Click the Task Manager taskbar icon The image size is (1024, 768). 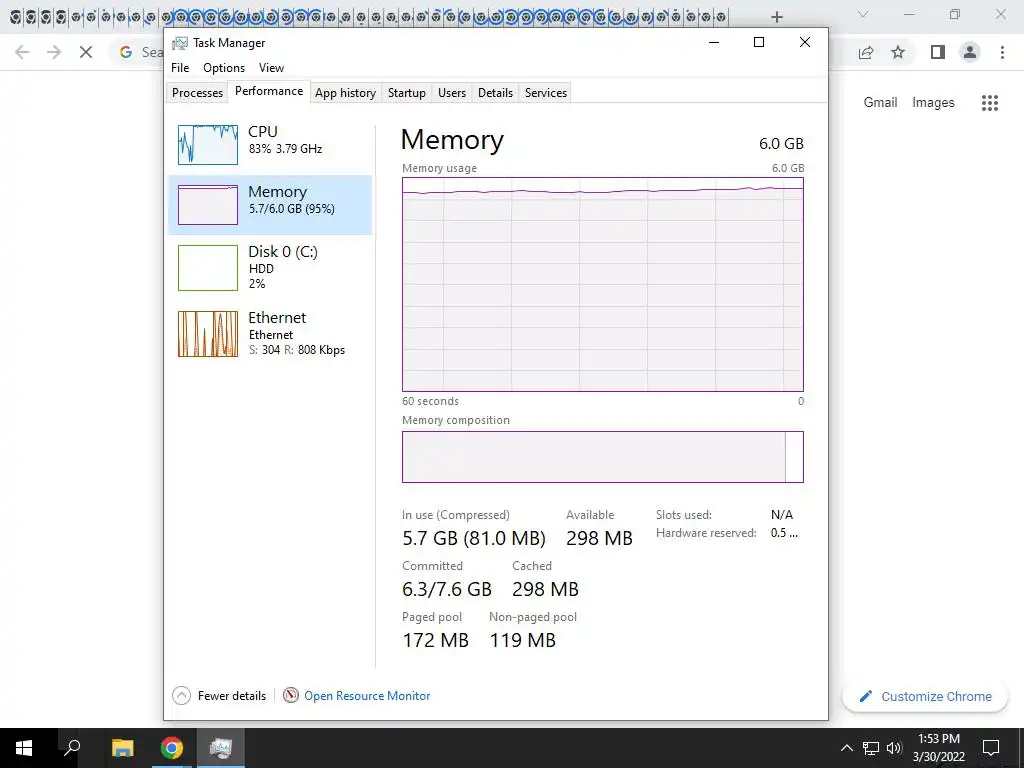[x=221, y=748]
